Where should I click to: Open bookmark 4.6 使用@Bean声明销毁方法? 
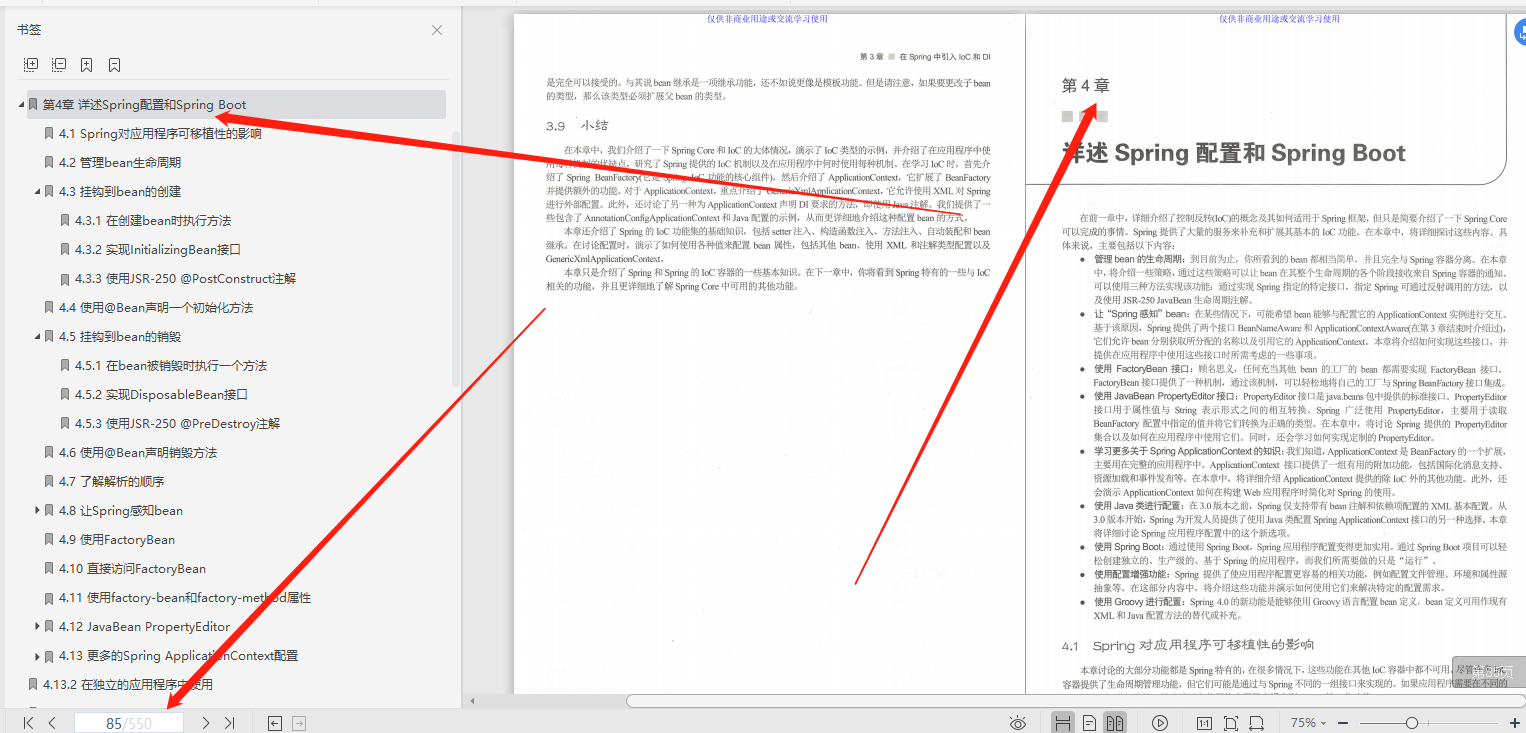pos(138,452)
